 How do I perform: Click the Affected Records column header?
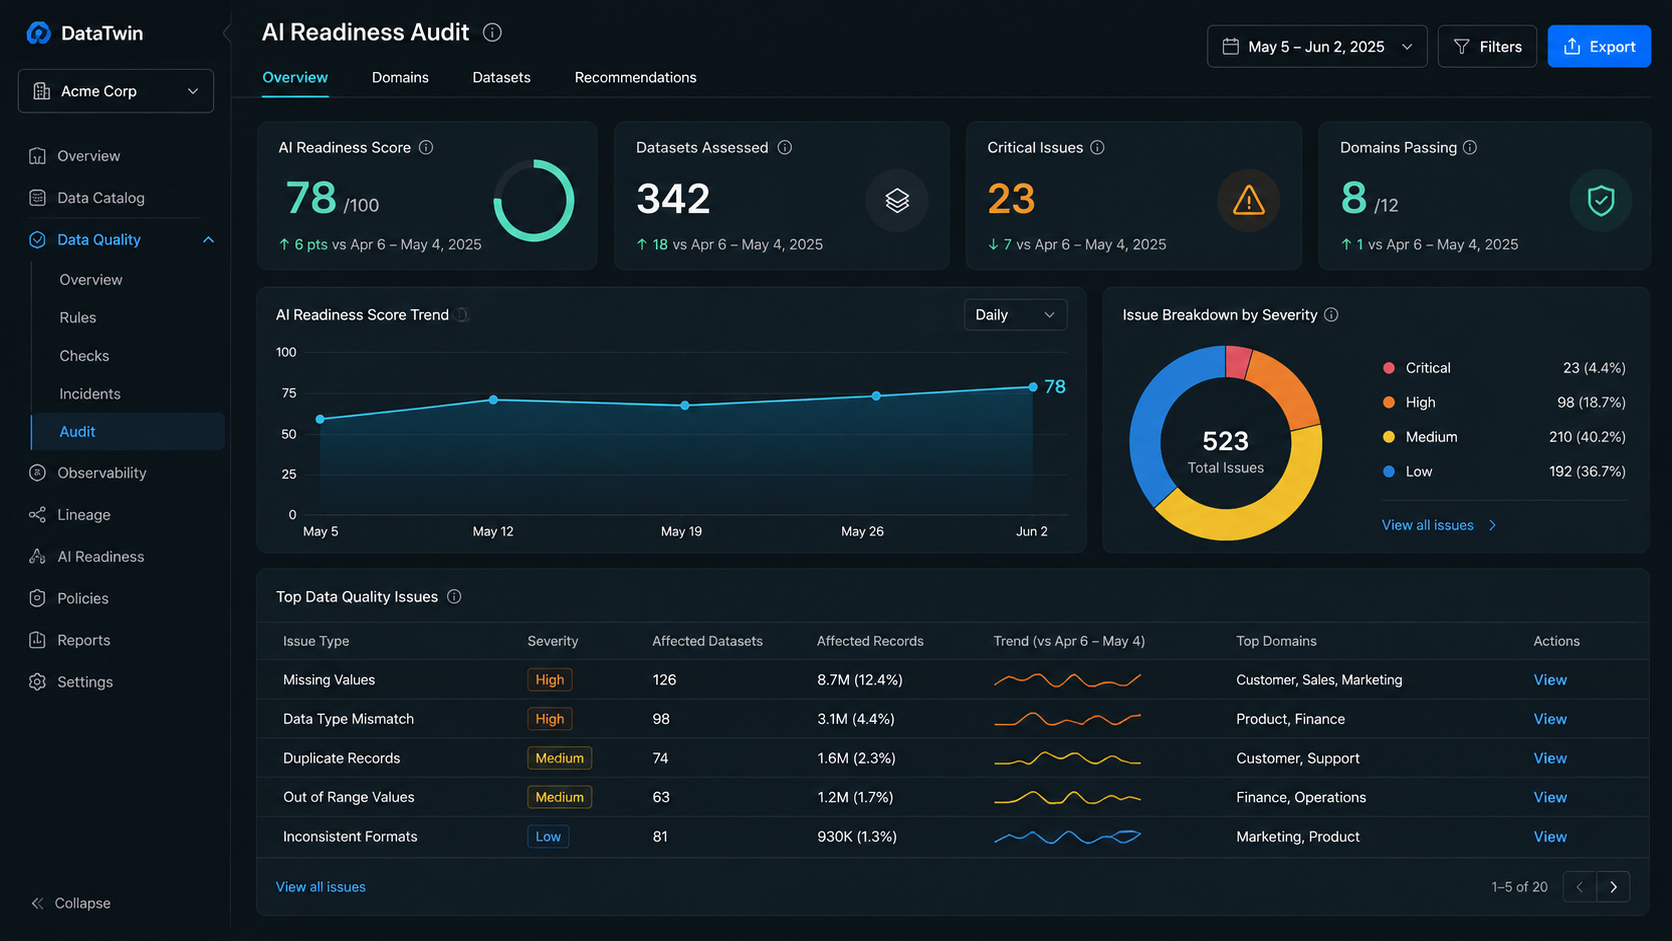(x=870, y=641)
